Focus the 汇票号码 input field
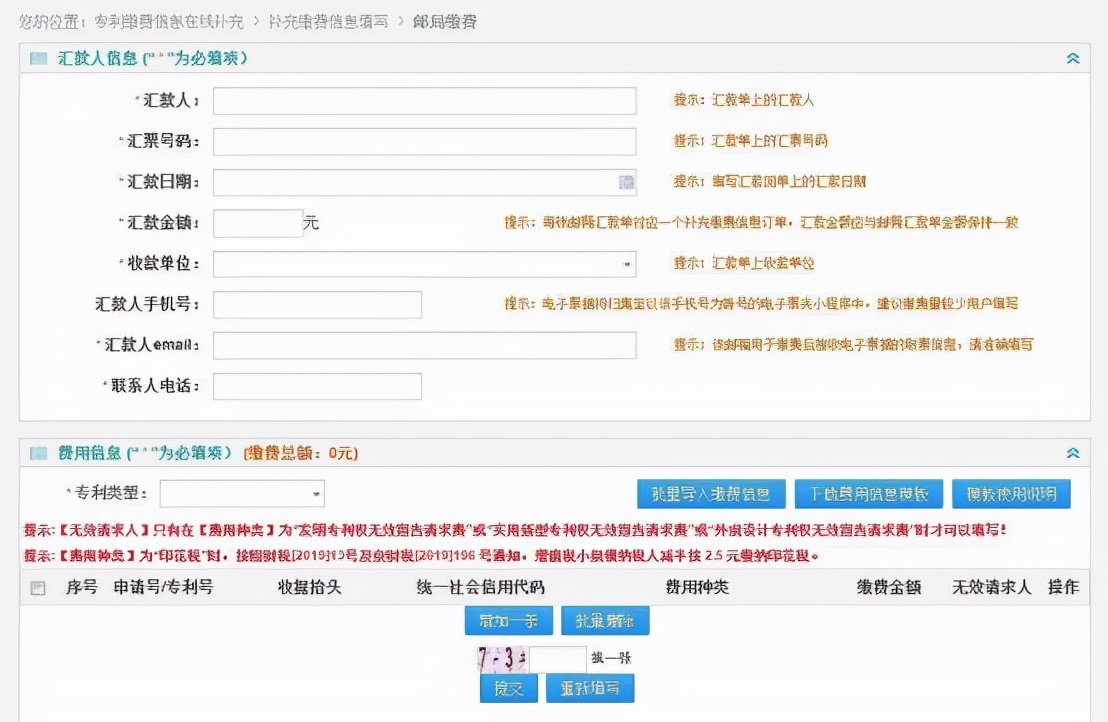This screenshot has width=1108, height=722. click(424, 141)
